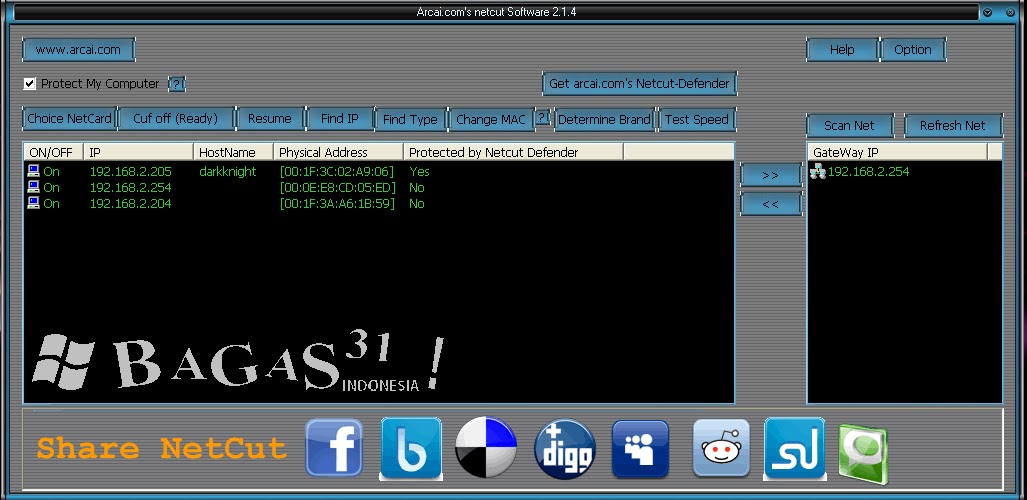Select gateway 192.168.2.254 in GateWay list
This screenshot has width=1027, height=500.
click(868, 171)
